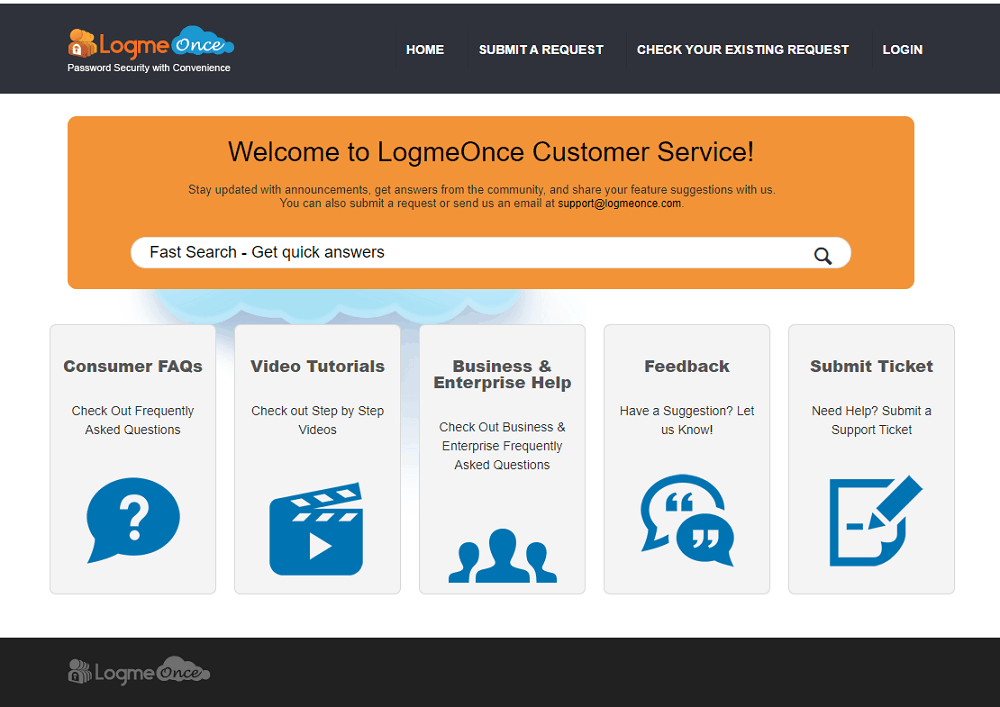Click the support@logmeonce.com email link

pos(619,203)
